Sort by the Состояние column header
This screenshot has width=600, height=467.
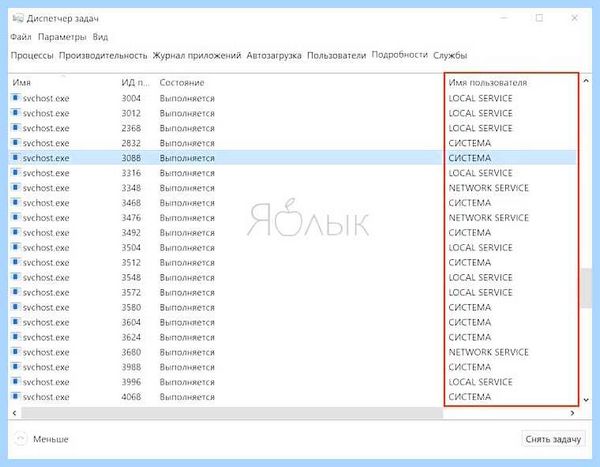[182, 83]
